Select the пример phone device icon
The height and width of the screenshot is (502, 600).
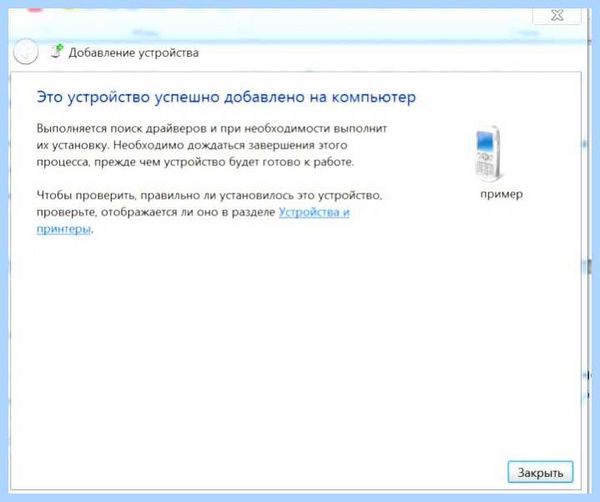coord(488,154)
